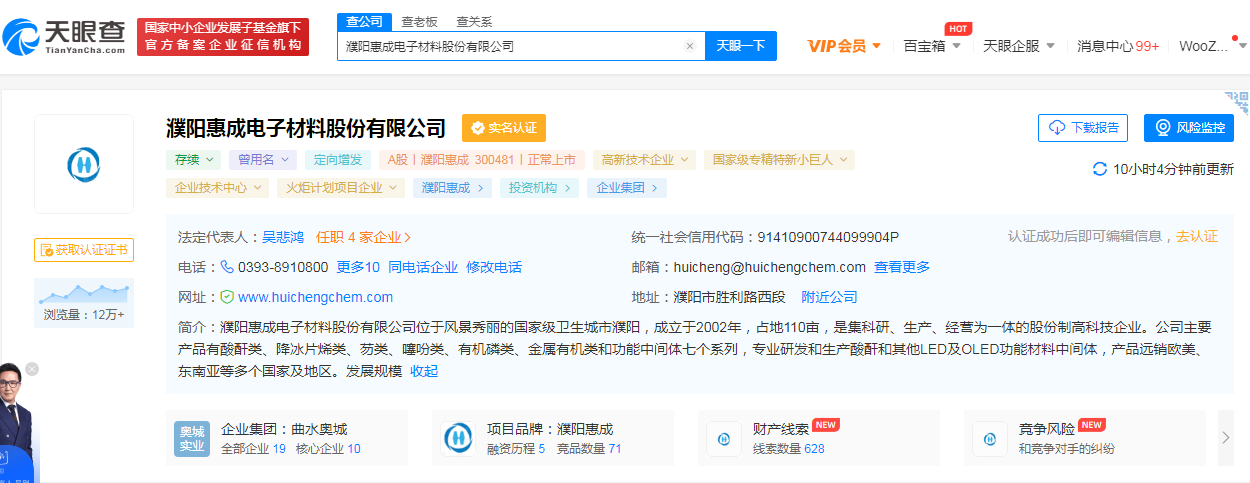Expand the 国家级专精特新小巨人 tag
Viewport: 1250px width, 483px height.
(779, 159)
